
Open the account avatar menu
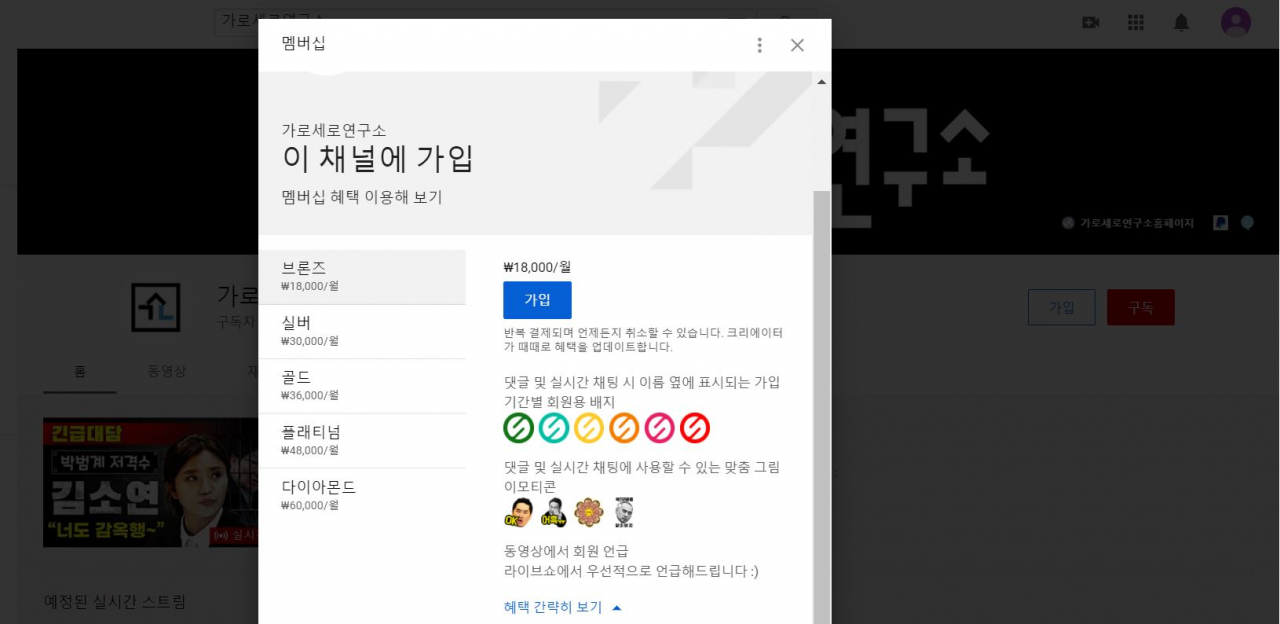1236,22
